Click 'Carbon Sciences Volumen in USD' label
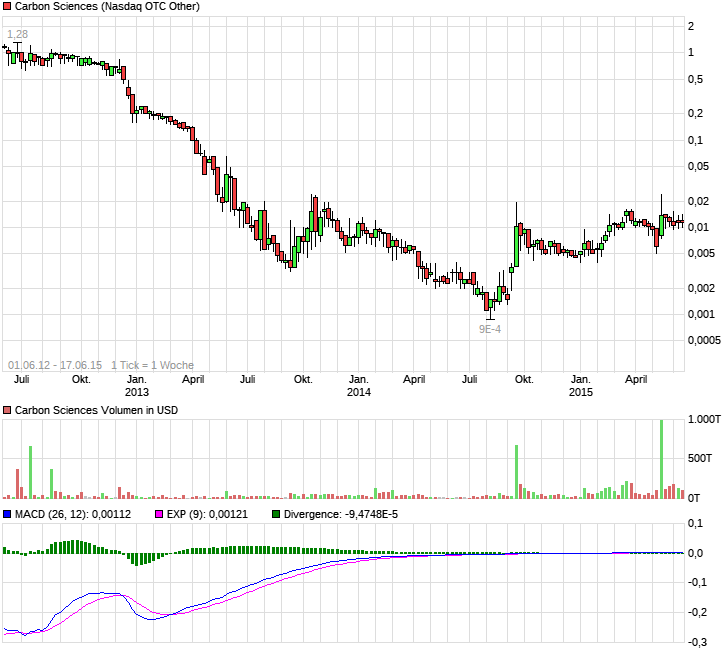726x652 pixels. coord(96,410)
